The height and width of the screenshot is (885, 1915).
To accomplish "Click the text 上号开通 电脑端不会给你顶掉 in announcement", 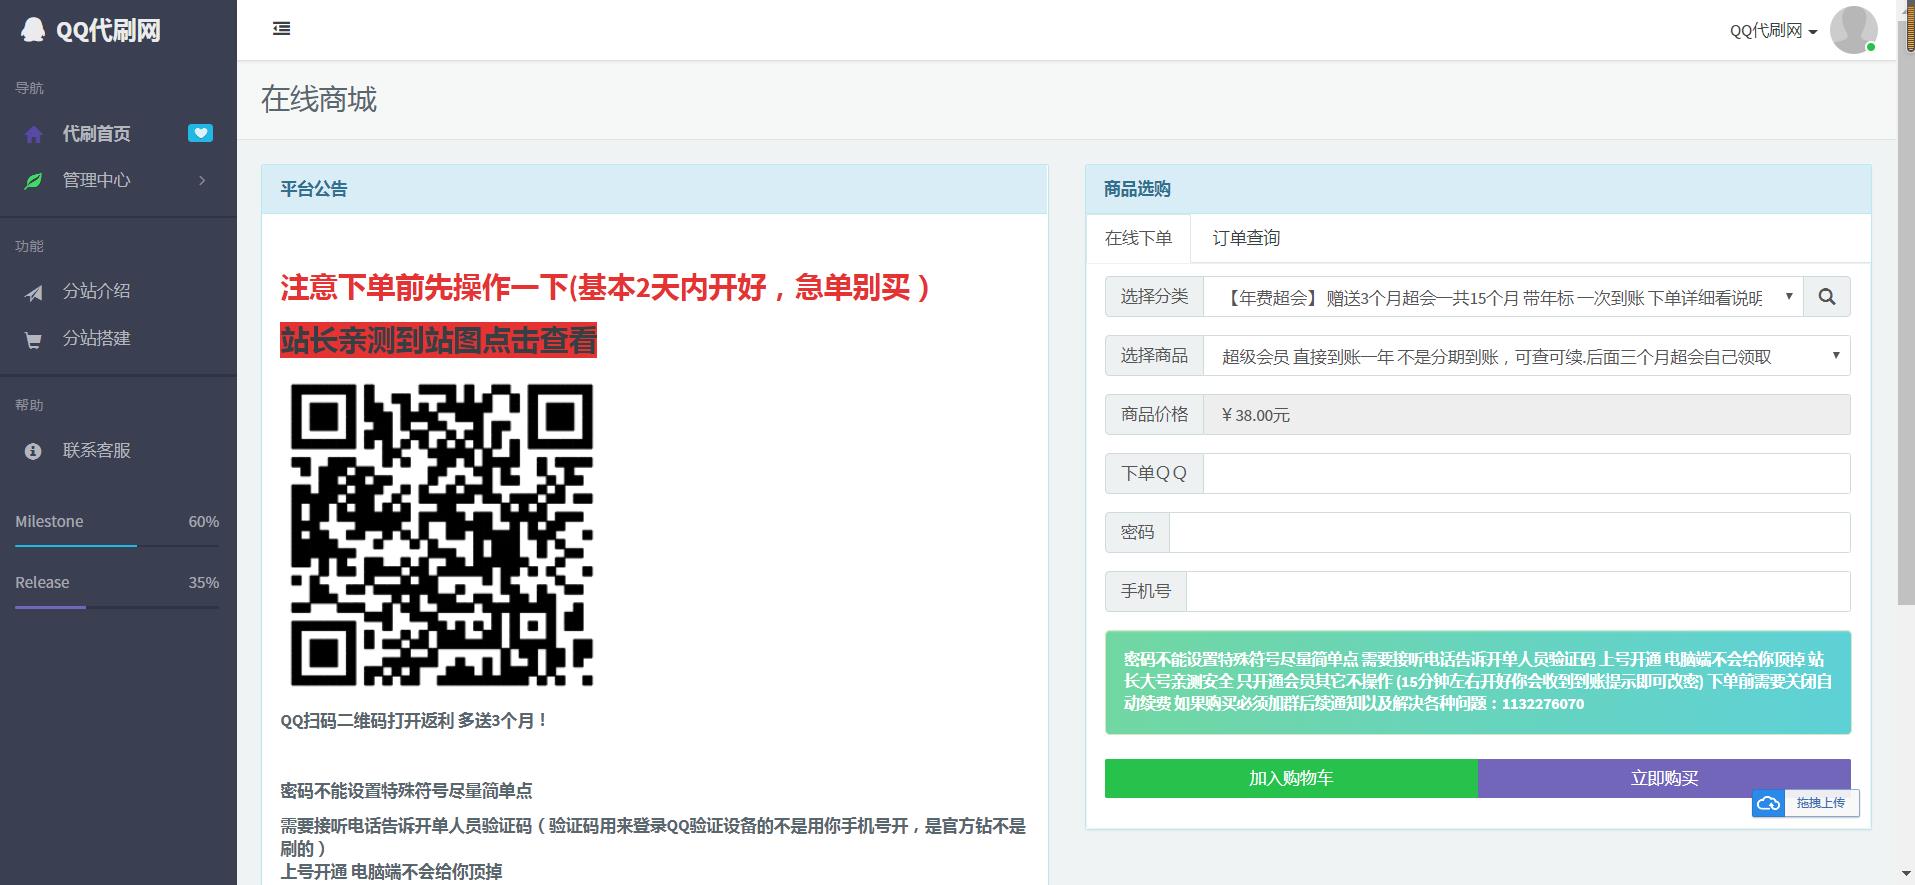I will coord(391,872).
